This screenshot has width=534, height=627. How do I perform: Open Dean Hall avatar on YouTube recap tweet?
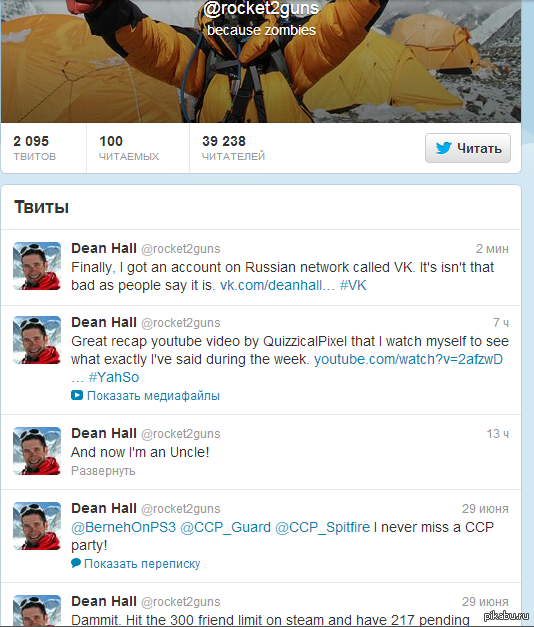37,340
